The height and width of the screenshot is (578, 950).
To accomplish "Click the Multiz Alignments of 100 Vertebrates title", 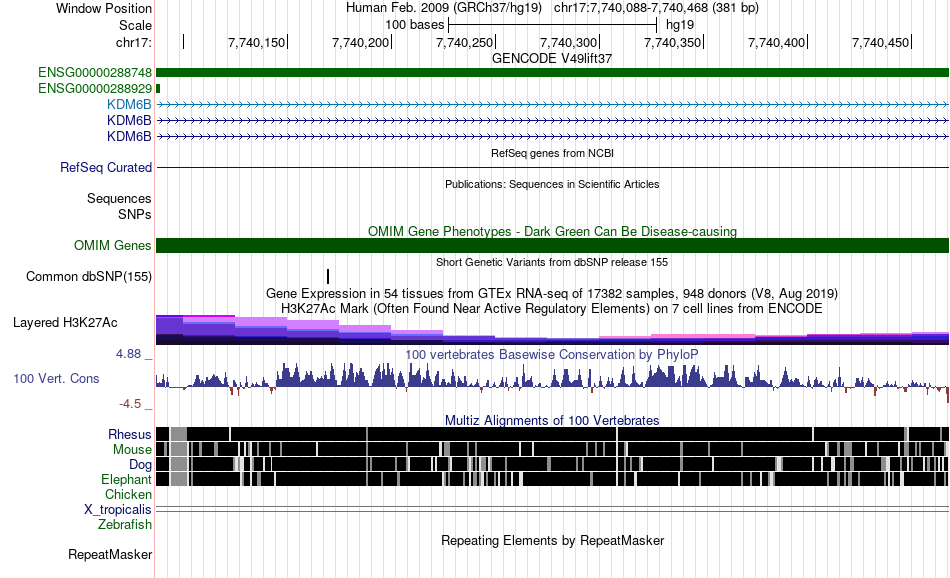I will (x=552, y=420).
